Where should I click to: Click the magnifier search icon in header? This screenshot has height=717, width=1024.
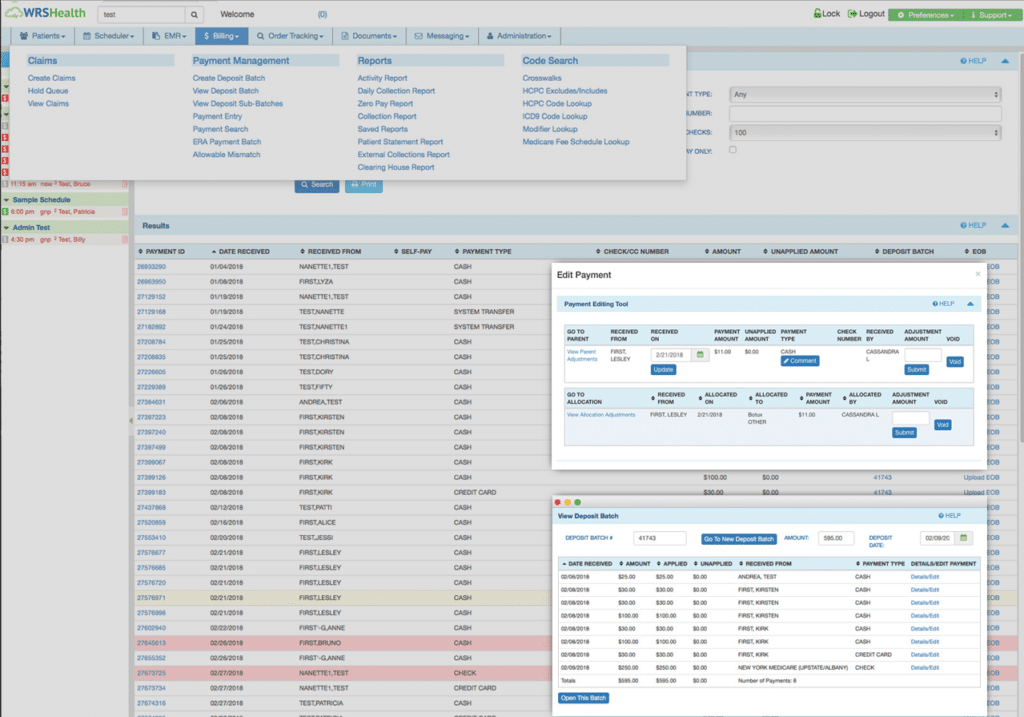pos(194,14)
